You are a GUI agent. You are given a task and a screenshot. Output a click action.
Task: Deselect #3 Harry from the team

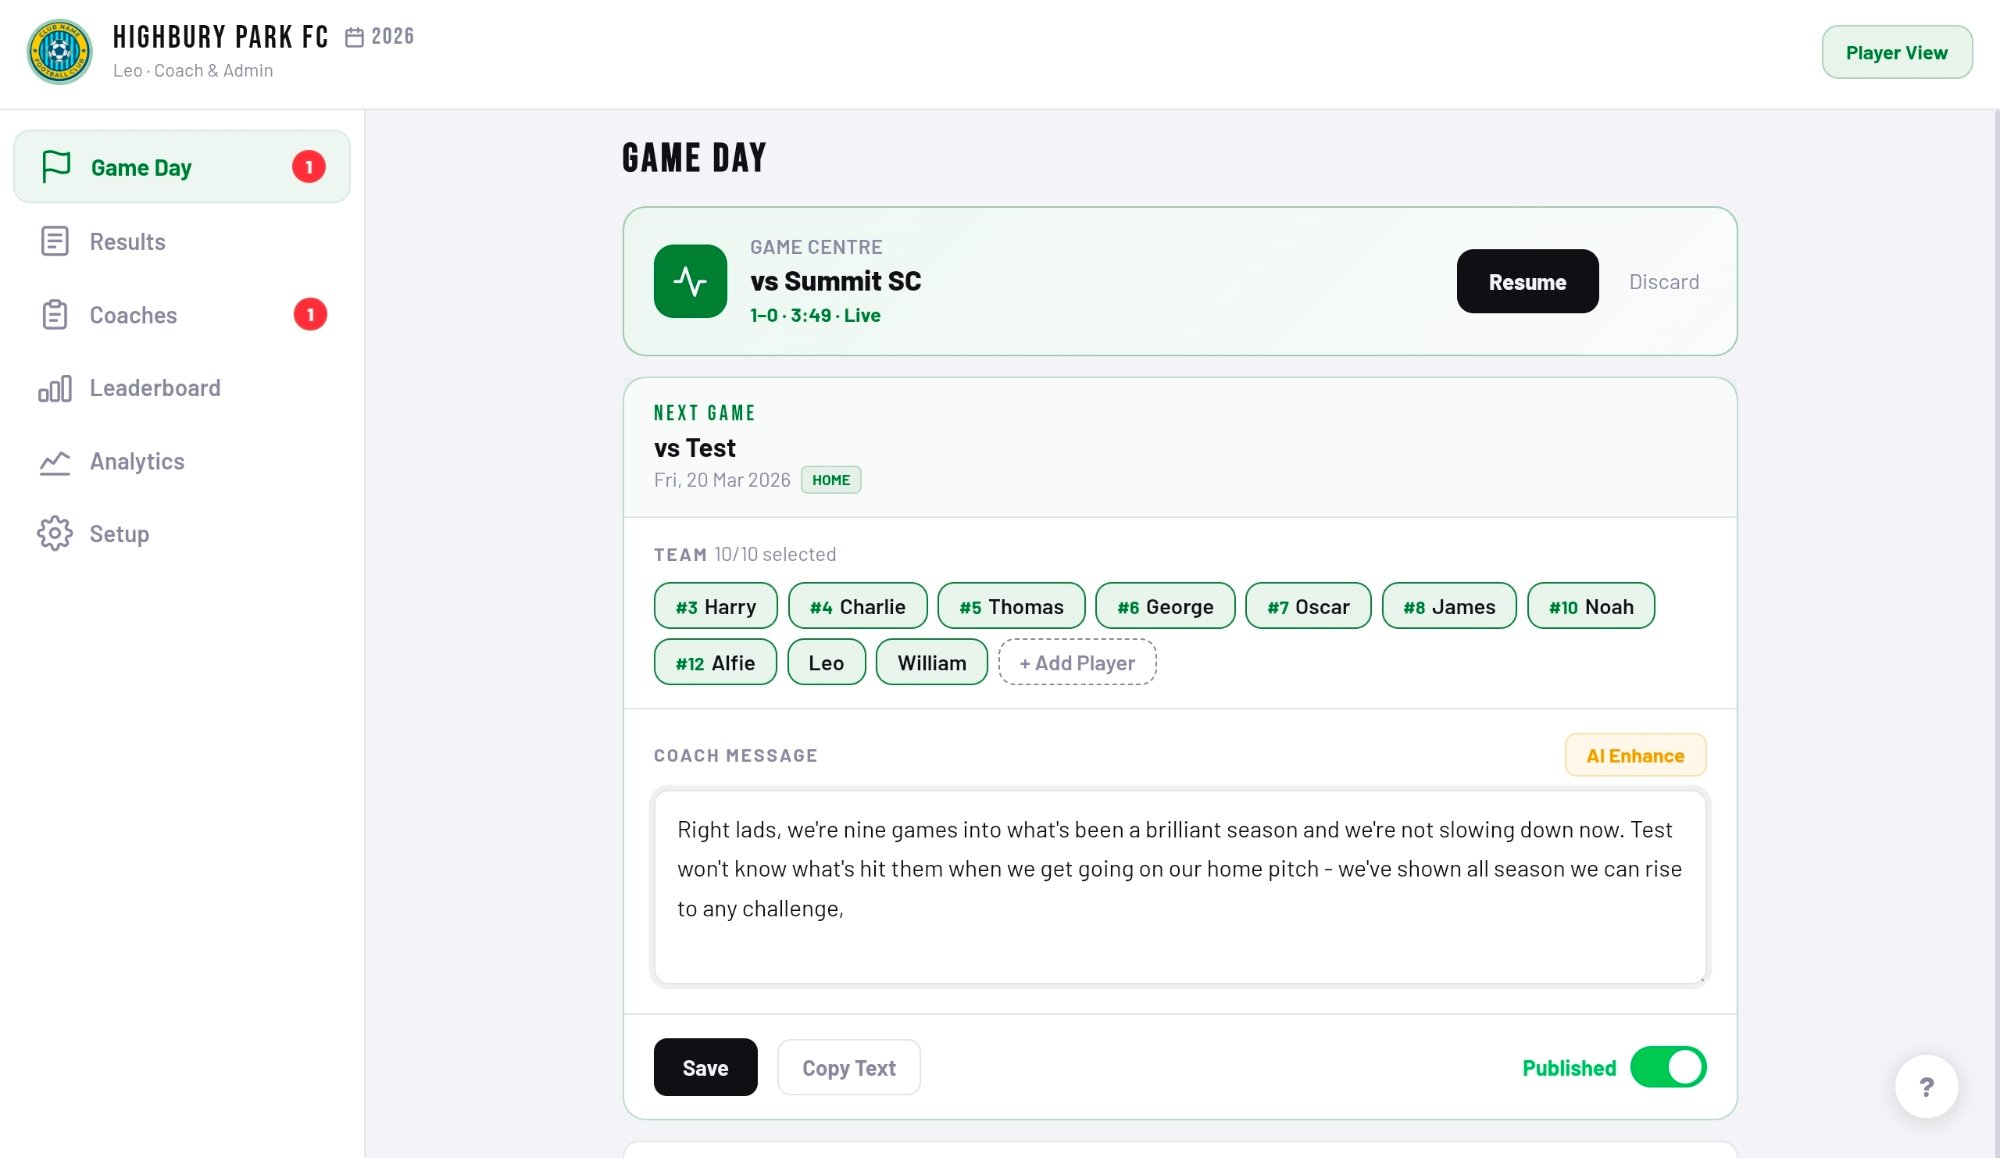[x=715, y=606]
